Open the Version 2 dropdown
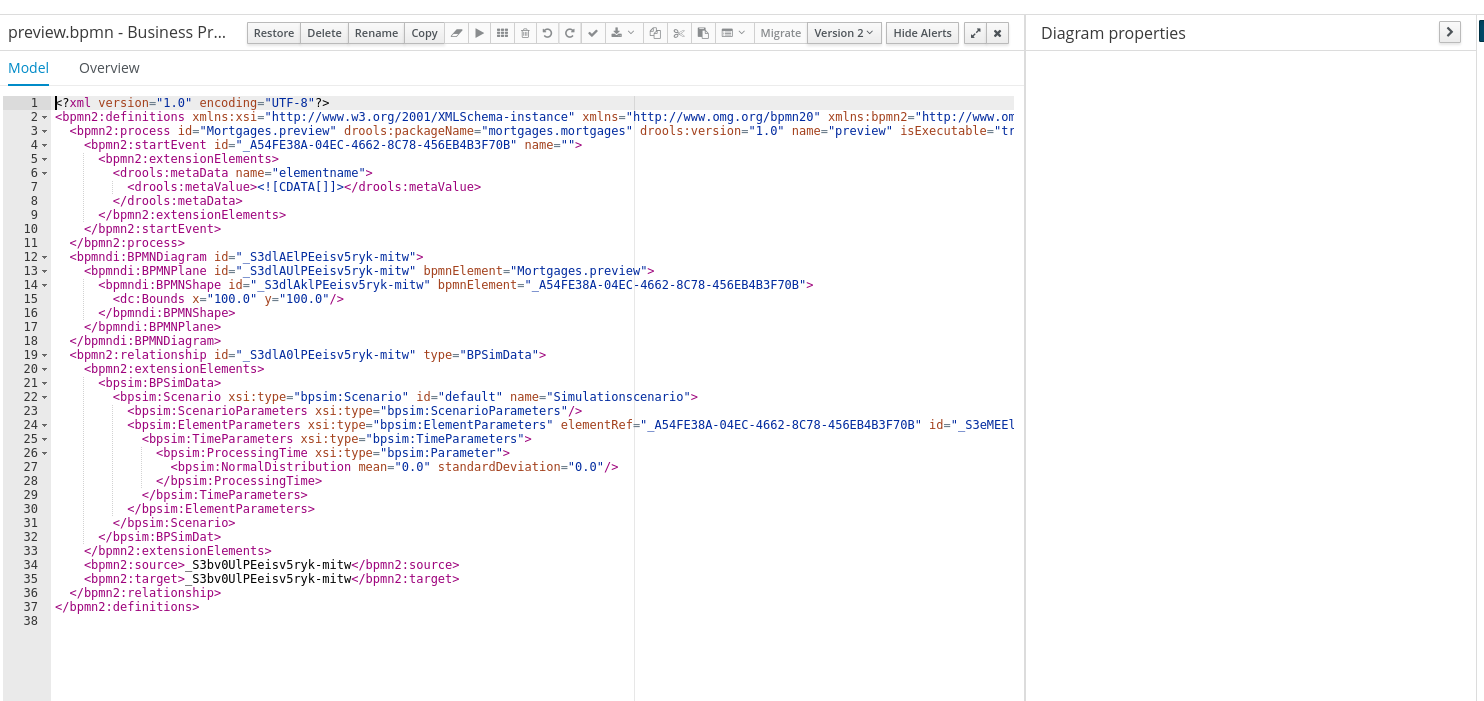Viewport: 1484px width, 701px height. [843, 33]
